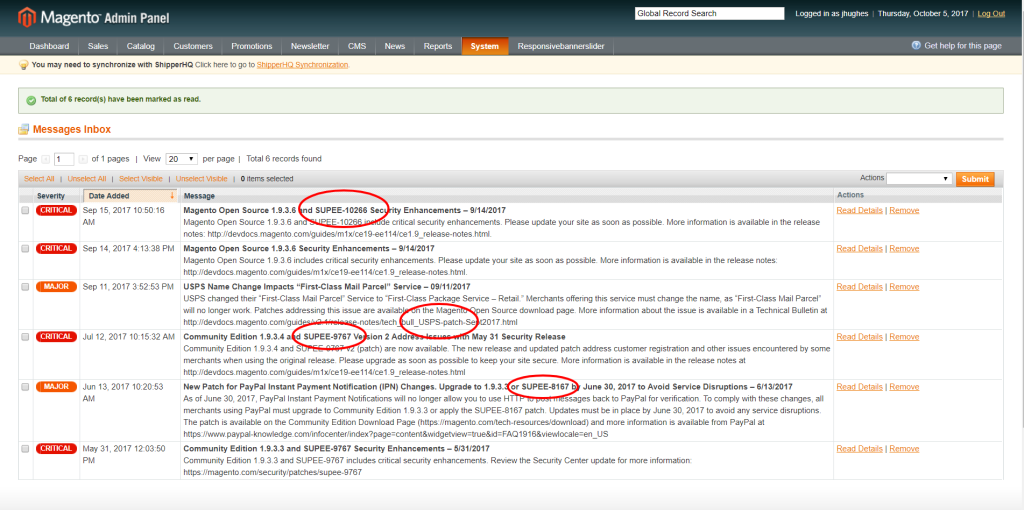
Task: Click the Log Out link
Action: [991, 14]
